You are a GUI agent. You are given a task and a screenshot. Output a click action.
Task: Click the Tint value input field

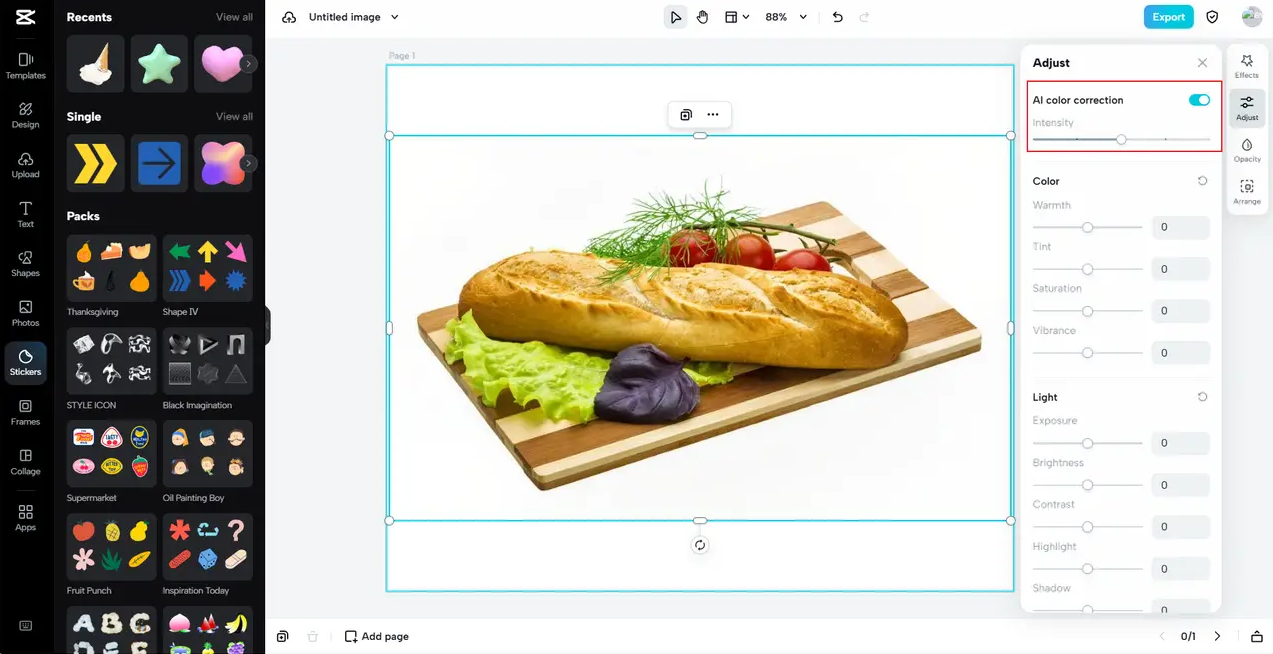[x=1180, y=269]
